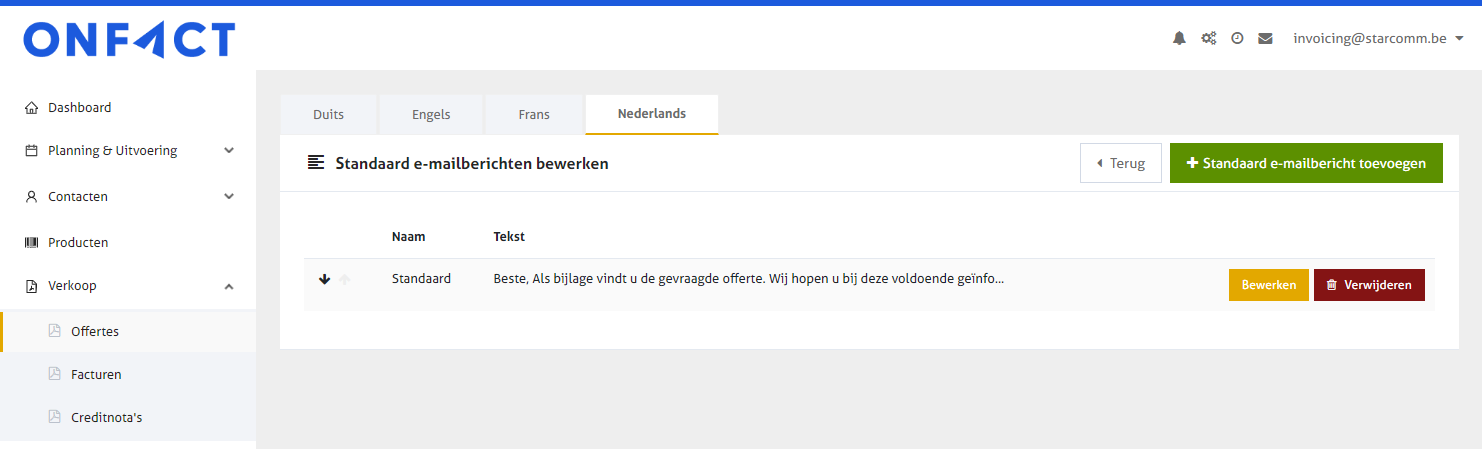Image resolution: width=1482 pixels, height=449 pixels.
Task: Switch to the Duits tab
Action: pos(328,114)
